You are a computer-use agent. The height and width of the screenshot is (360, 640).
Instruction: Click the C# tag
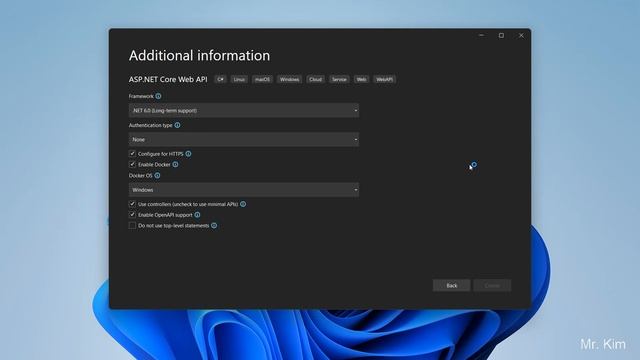(x=220, y=79)
